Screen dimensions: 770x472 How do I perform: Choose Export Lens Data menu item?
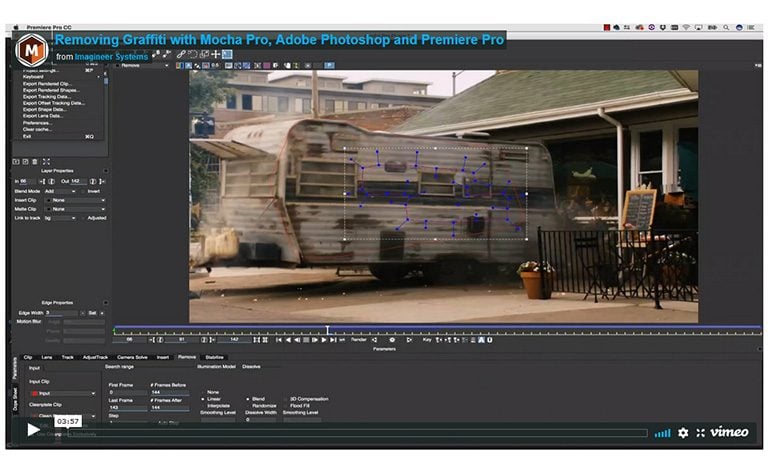tap(43, 116)
